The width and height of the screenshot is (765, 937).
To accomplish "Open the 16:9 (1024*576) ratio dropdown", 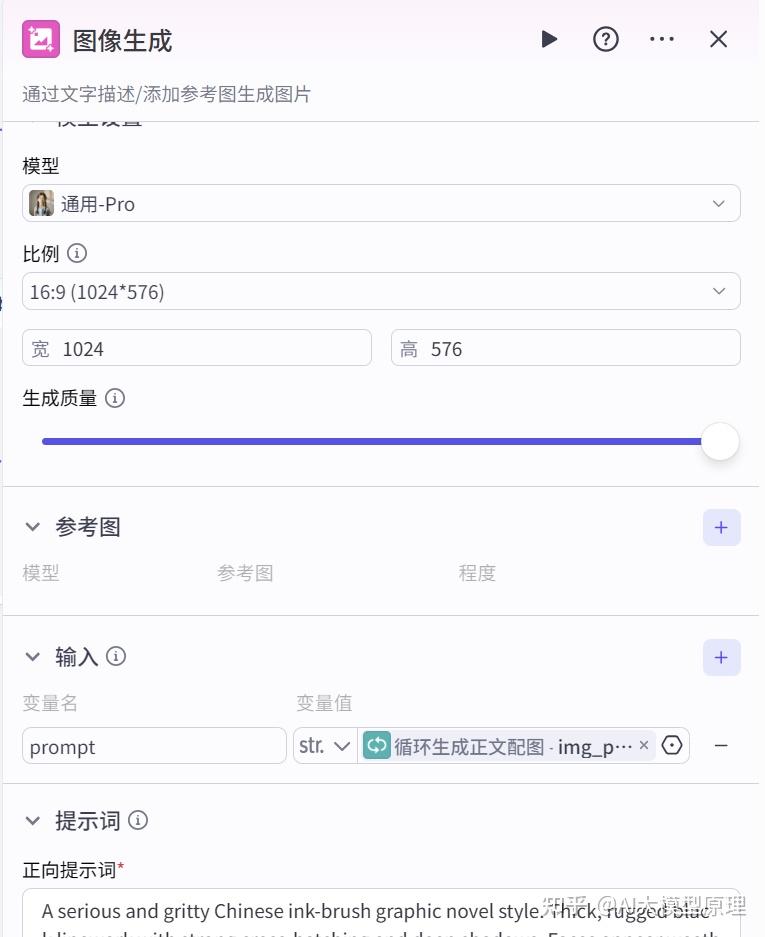I will click(x=381, y=291).
